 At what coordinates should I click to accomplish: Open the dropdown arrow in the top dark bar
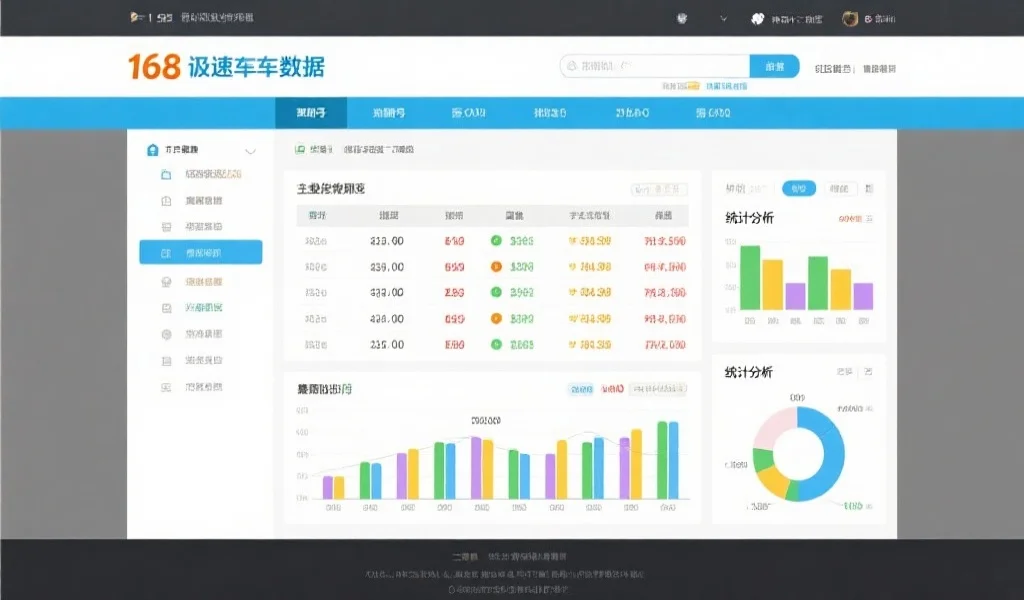(723, 18)
